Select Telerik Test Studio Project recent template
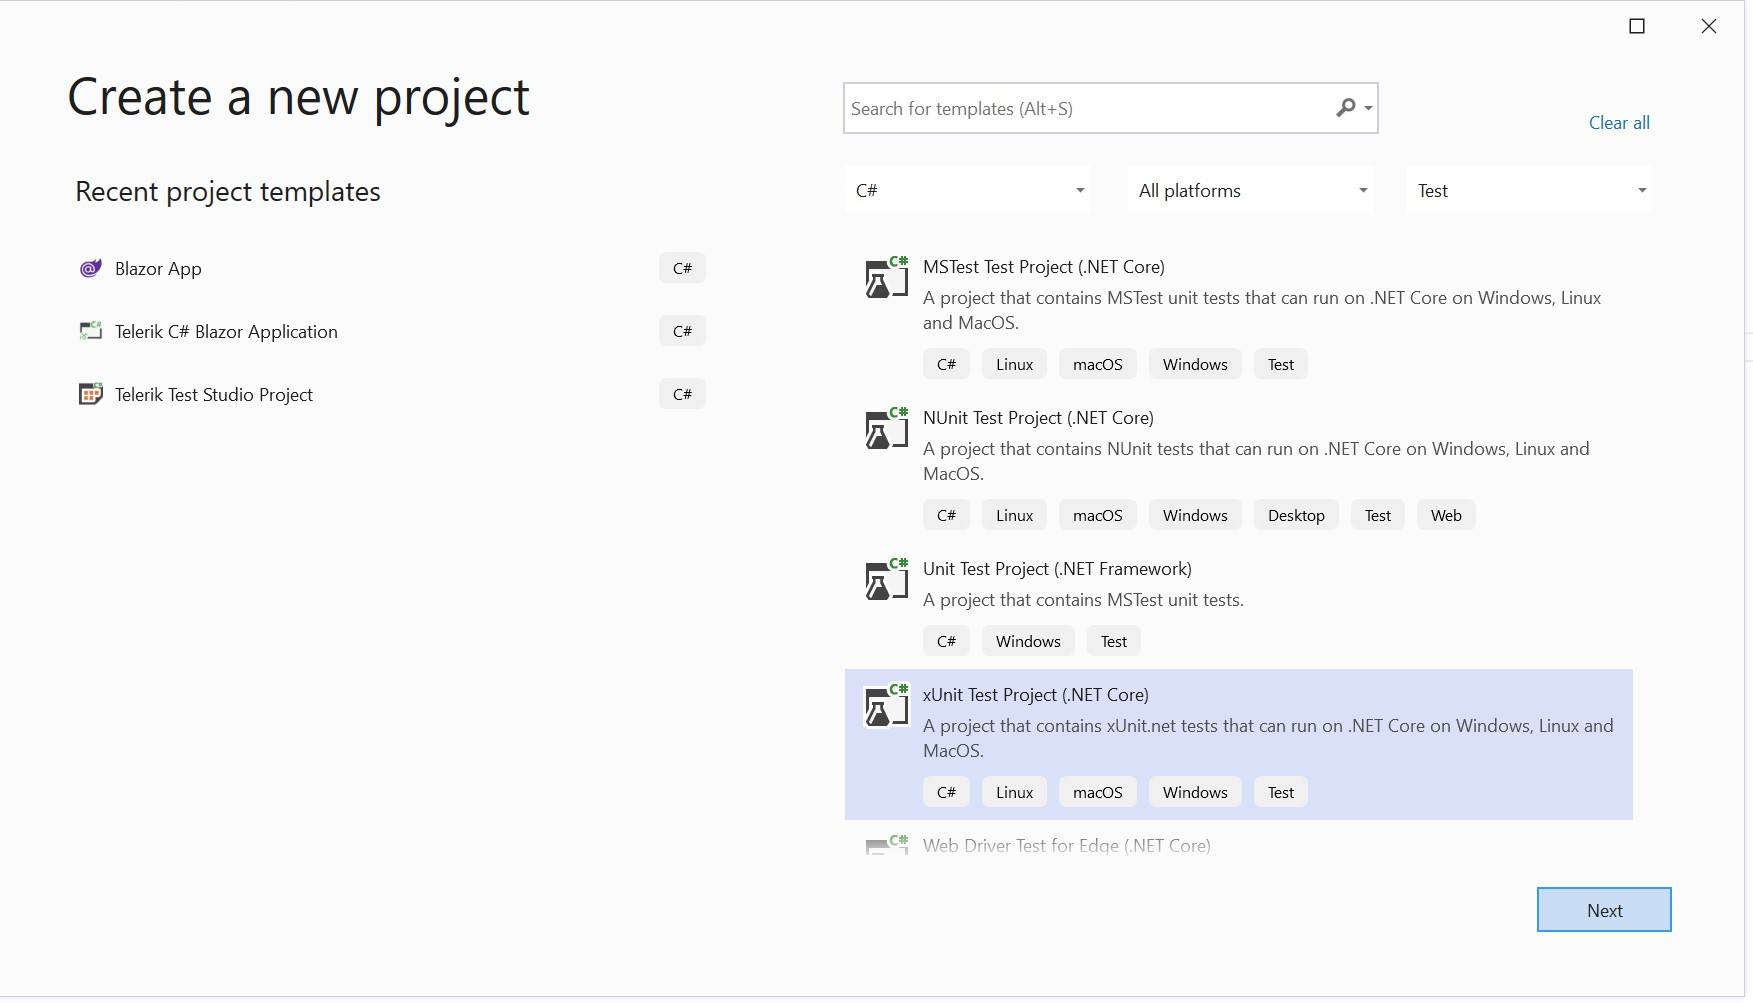The image size is (1753, 1003). point(392,394)
